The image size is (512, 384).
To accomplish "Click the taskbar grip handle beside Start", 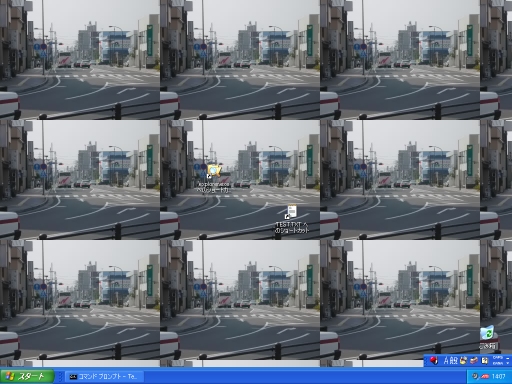I will 60,377.
